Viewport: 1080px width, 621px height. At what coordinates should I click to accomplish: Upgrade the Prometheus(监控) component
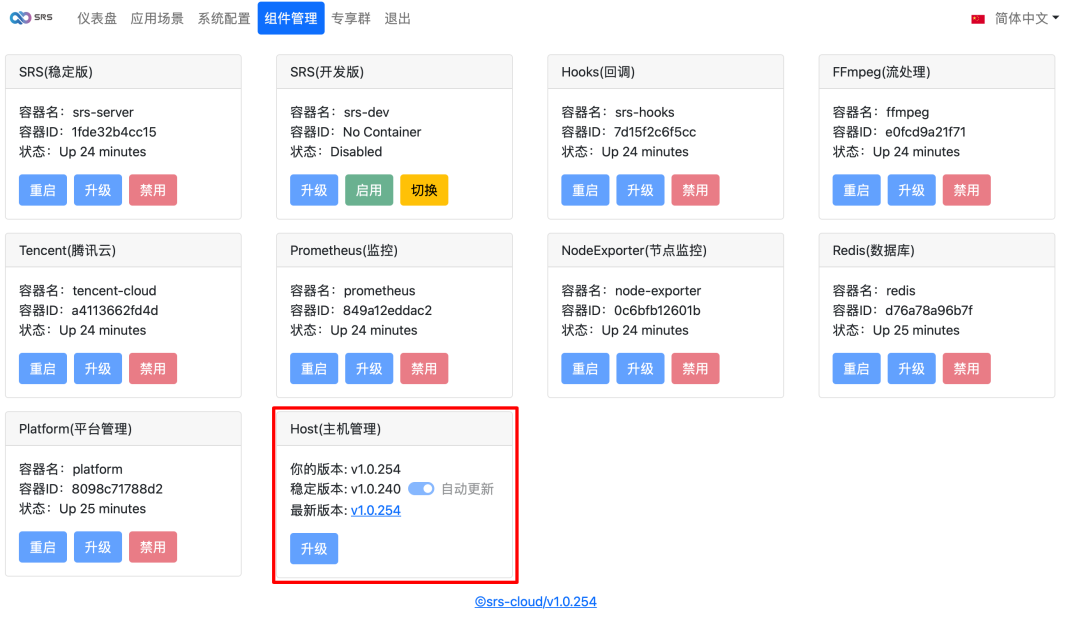(369, 368)
